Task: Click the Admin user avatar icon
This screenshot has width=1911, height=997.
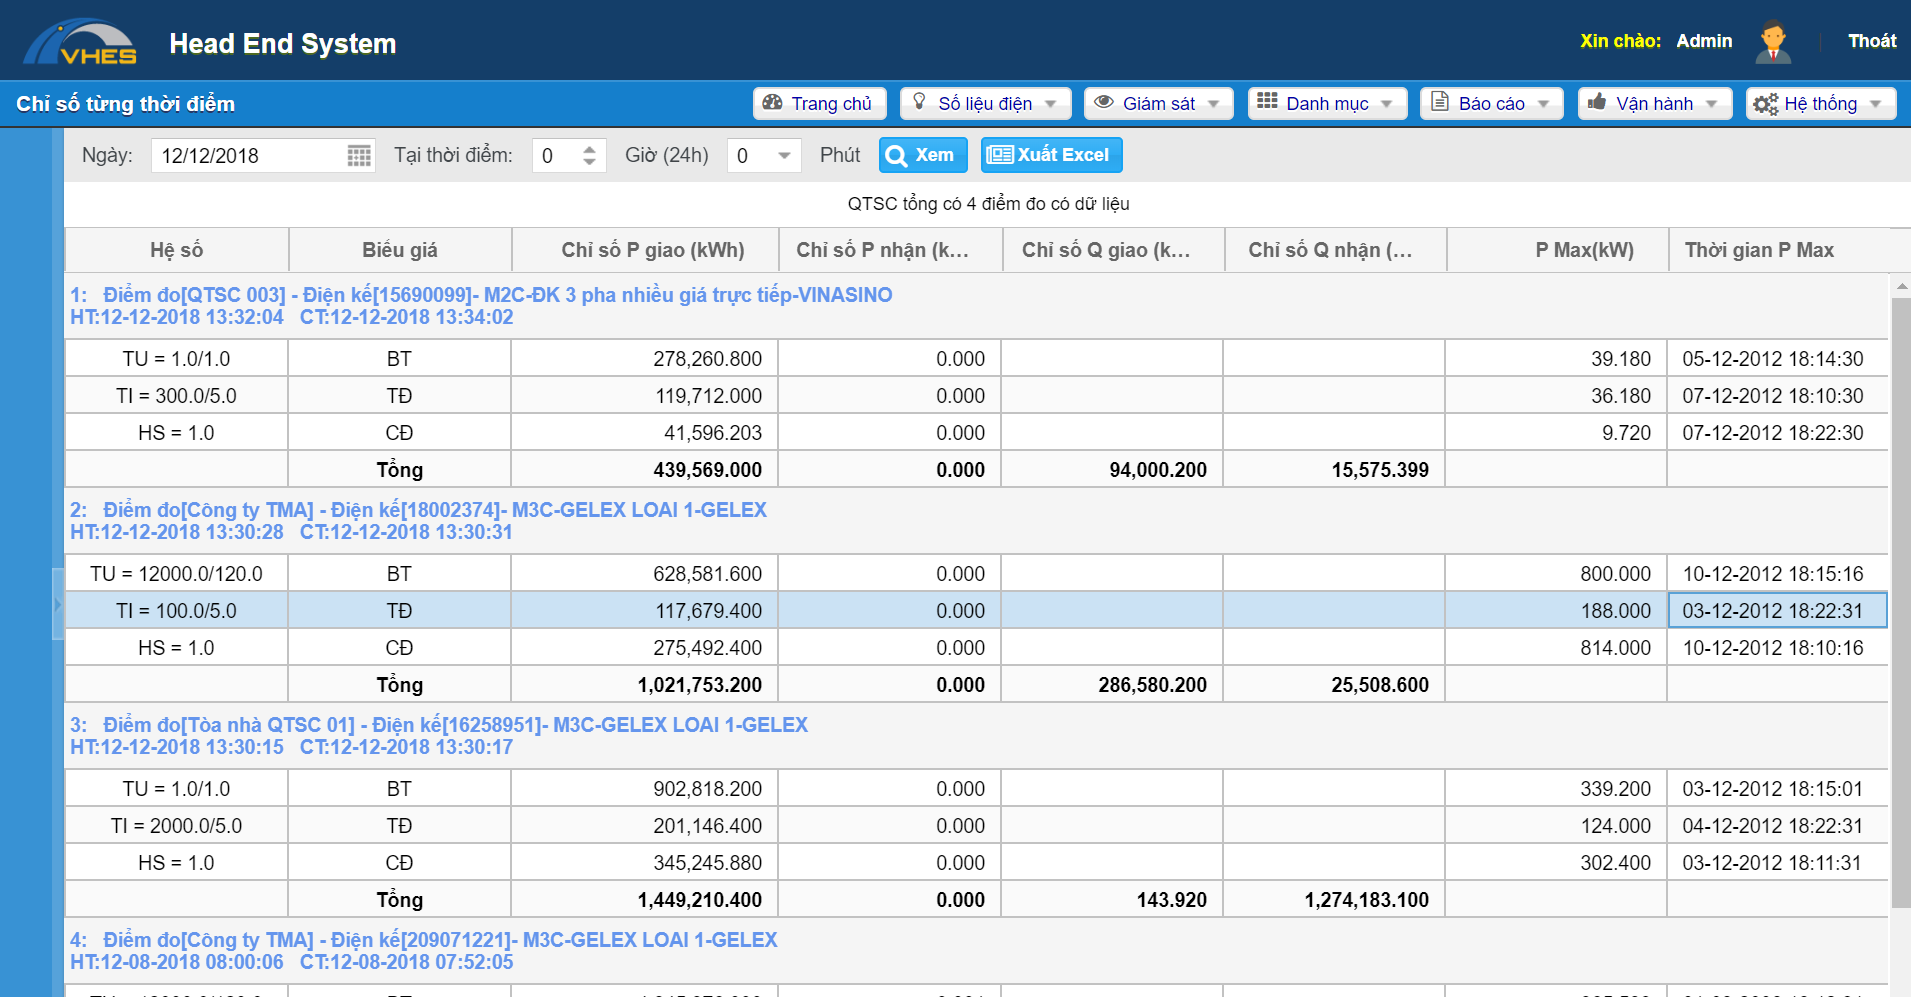Action: point(1773,42)
